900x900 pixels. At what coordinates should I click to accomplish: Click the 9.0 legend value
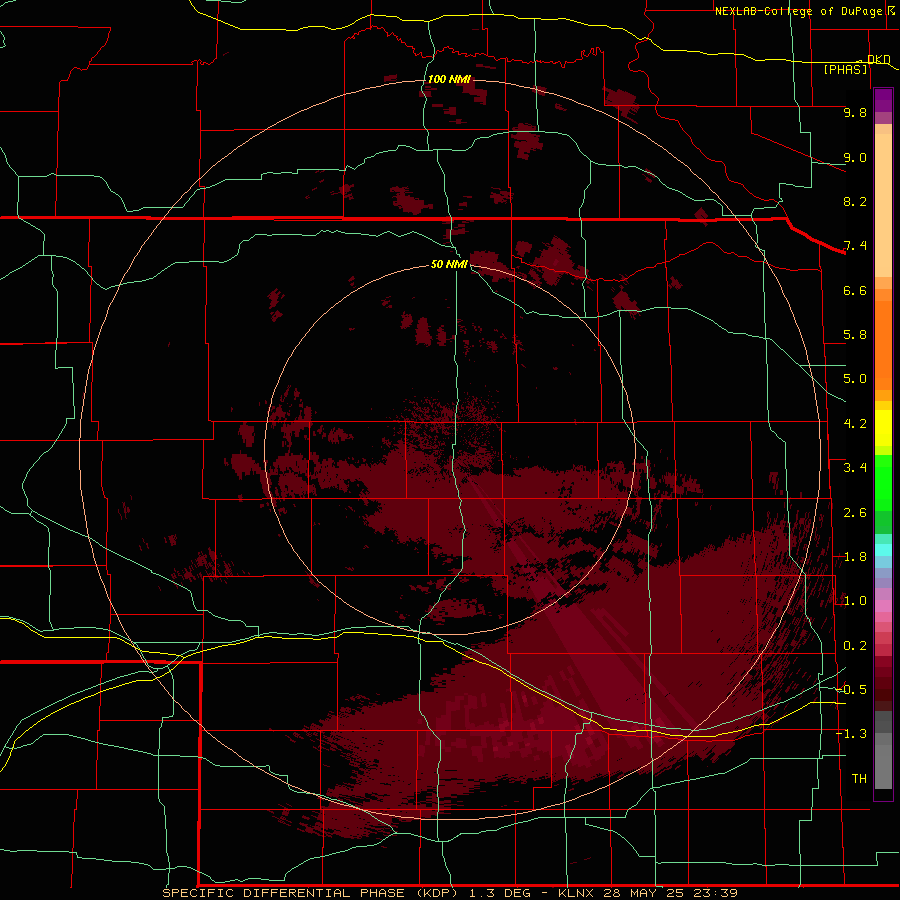tap(855, 157)
